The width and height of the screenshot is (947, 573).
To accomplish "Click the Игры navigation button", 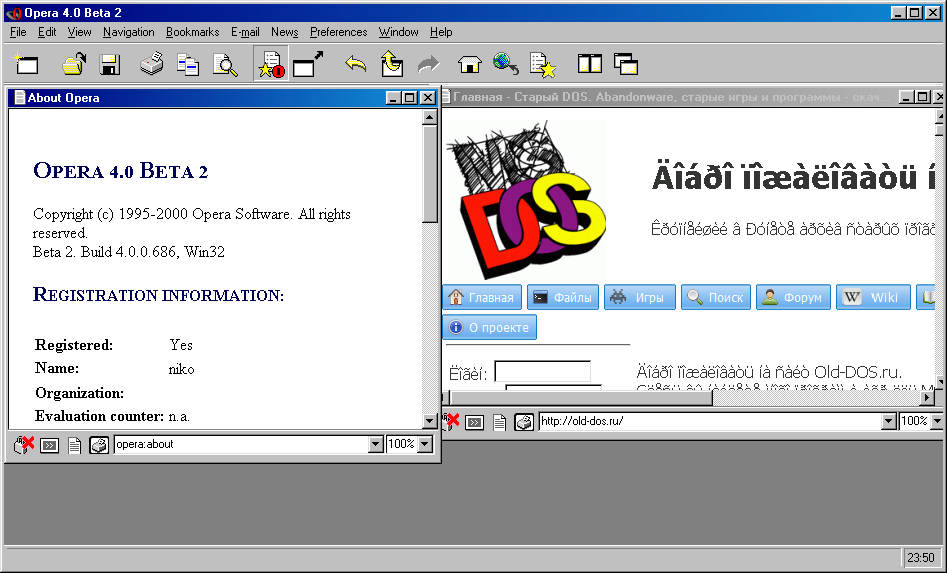I will coord(640,297).
